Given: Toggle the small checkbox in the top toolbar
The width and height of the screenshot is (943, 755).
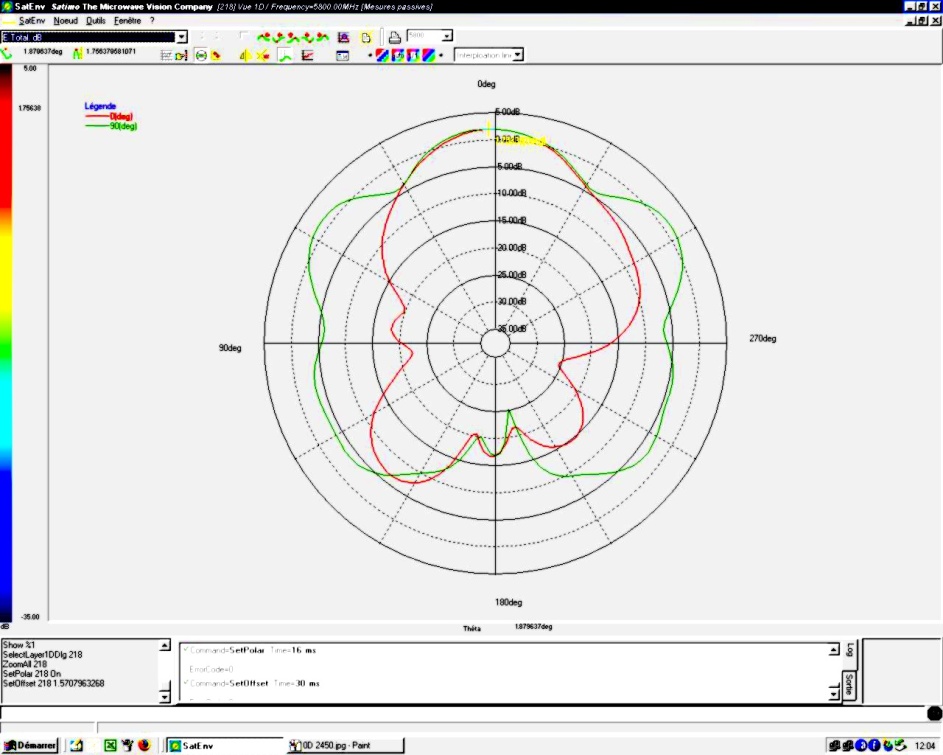Looking at the screenshot, I should [243, 36].
